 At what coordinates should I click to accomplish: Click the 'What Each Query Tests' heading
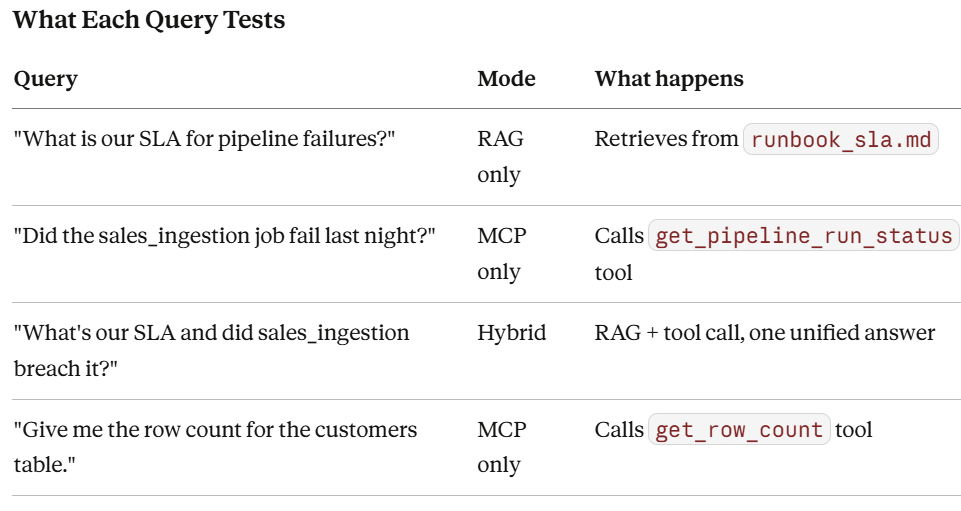click(x=149, y=20)
